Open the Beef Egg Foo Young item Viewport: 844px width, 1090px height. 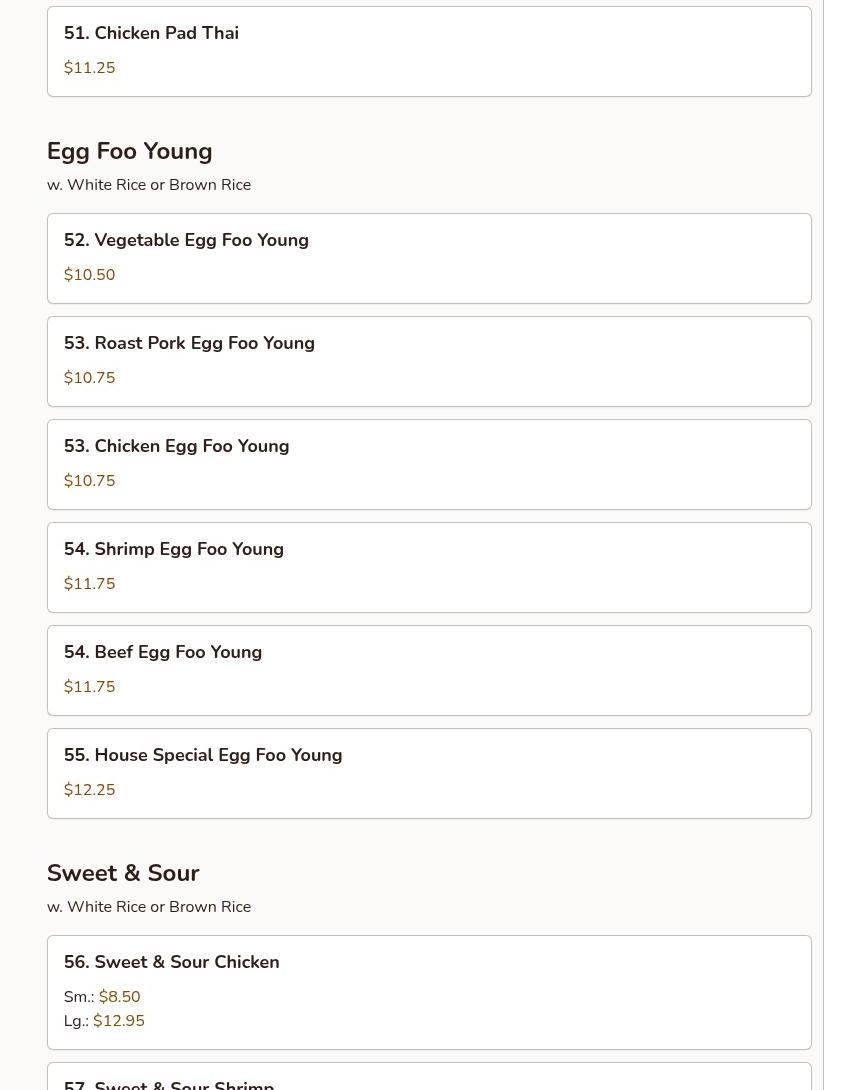[x=162, y=652]
